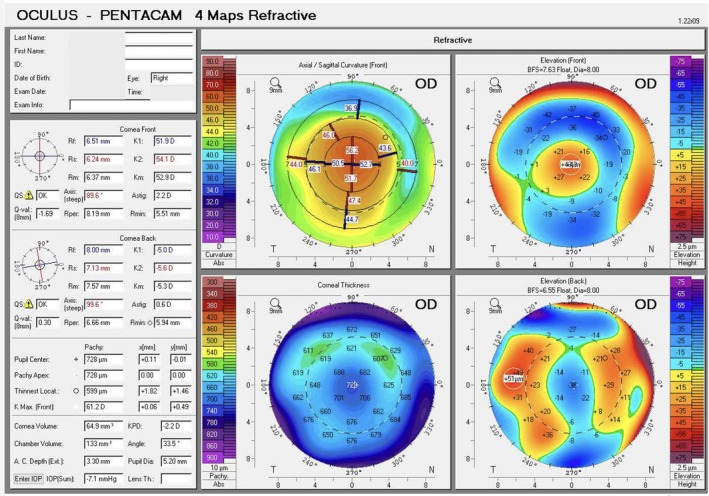Click the -75 swatch on front elevation scale
Screen dimensions: 709x496
pyautogui.click(x=681, y=61)
